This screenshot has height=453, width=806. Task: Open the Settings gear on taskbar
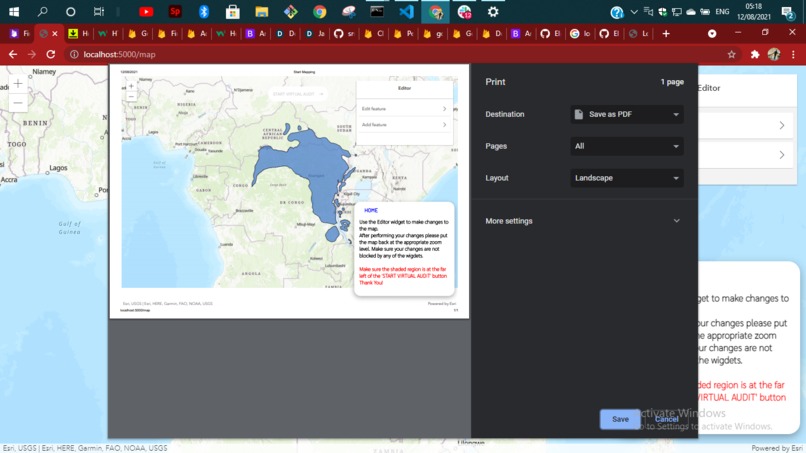493,11
